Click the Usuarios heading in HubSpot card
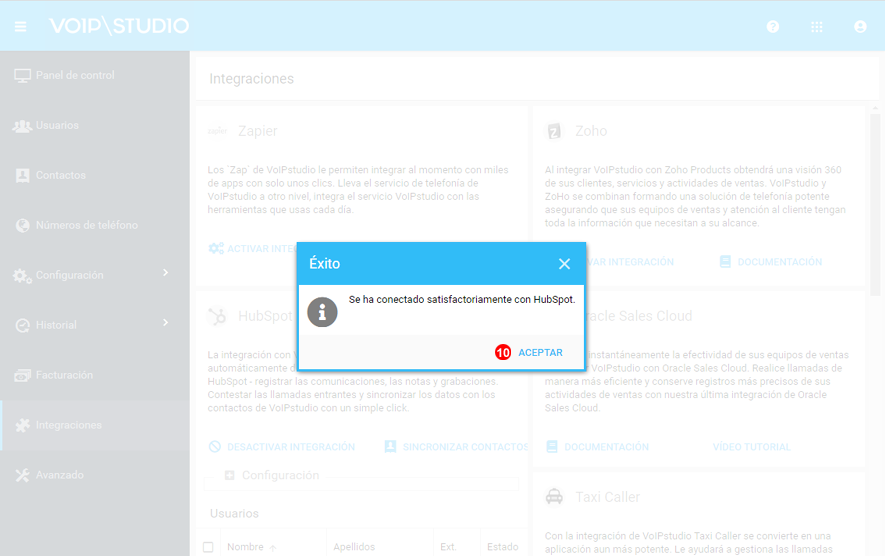The height and width of the screenshot is (556, 886). coord(234,514)
